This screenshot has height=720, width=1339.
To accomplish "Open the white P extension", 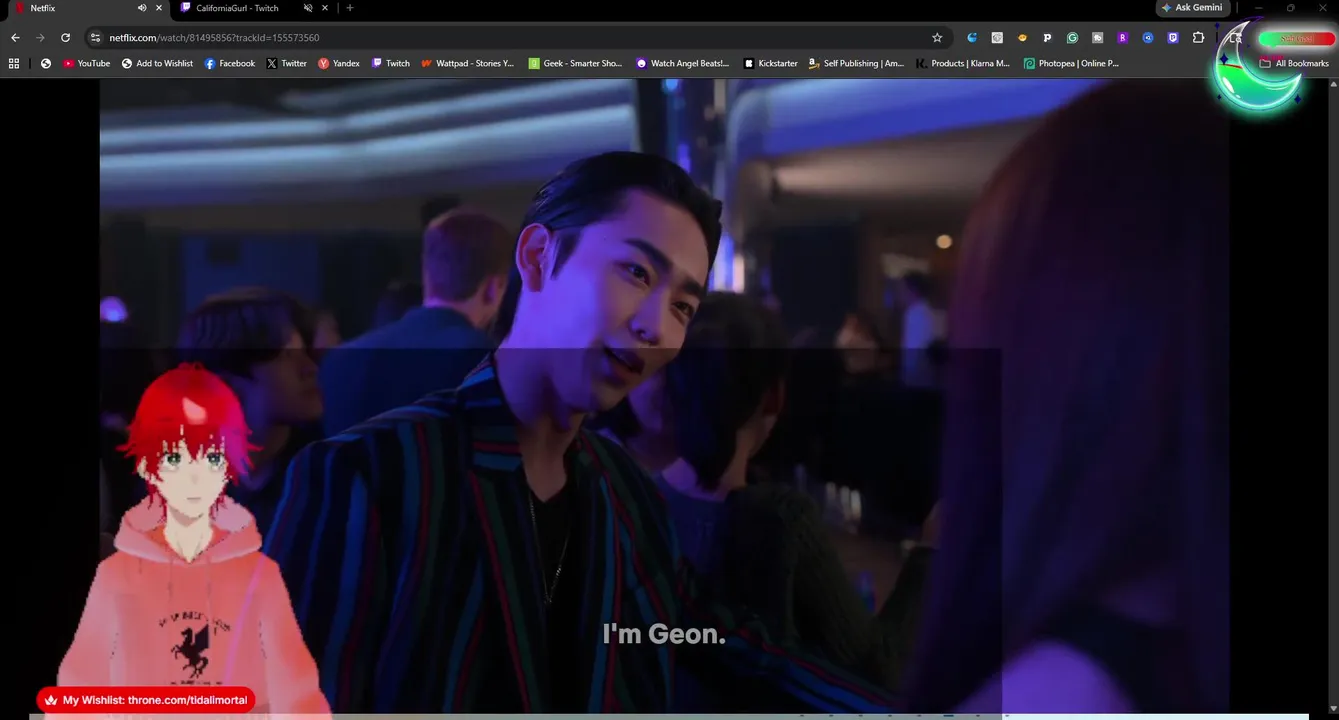I will click(x=1047, y=38).
